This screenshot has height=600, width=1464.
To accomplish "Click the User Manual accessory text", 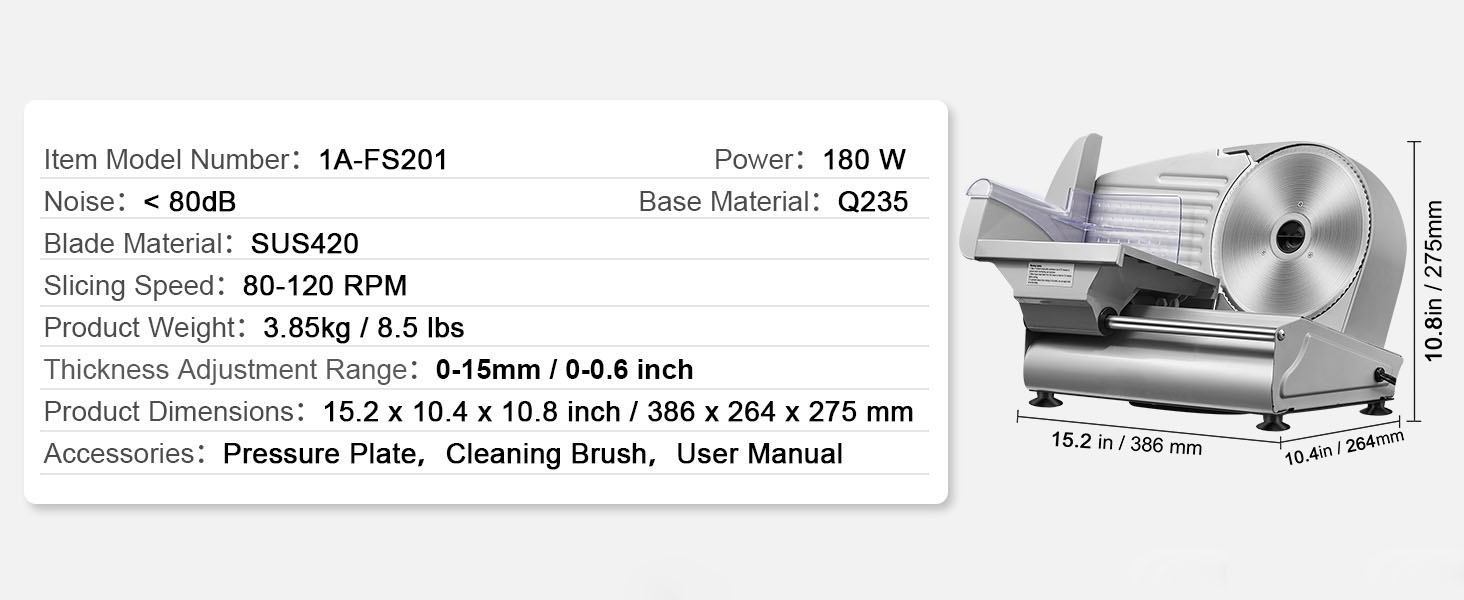I will 759,454.
